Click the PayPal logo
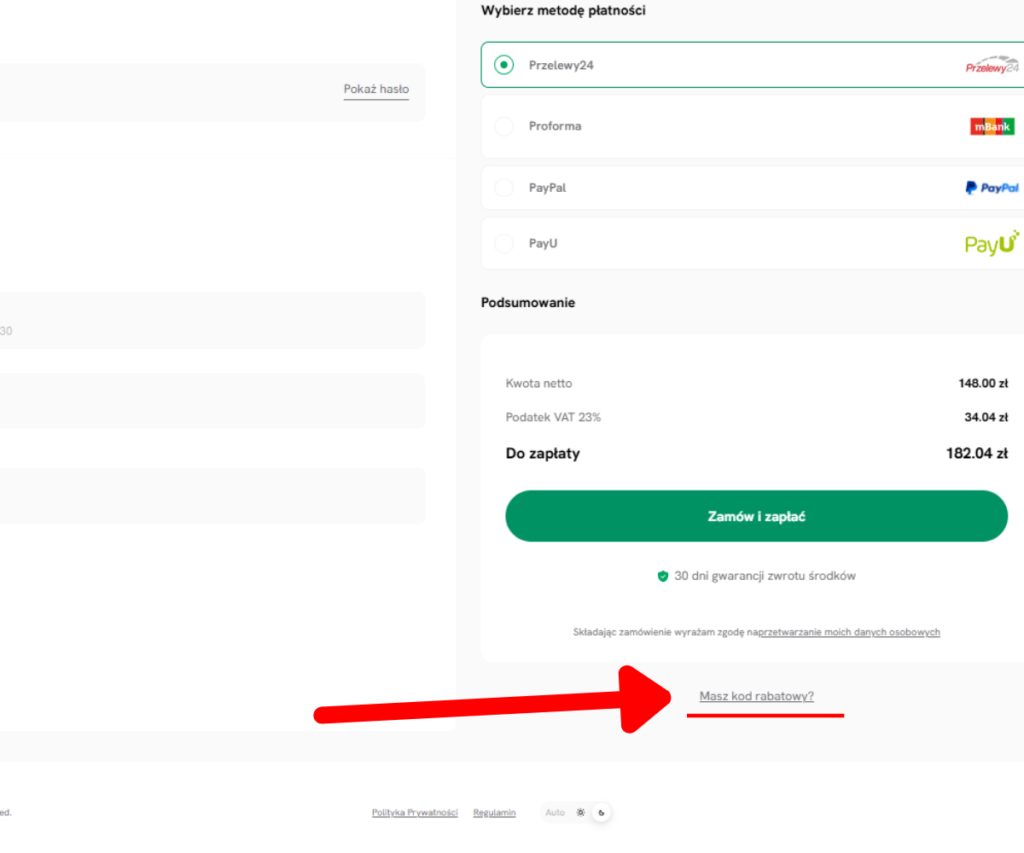This screenshot has height=853, width=1024. click(991, 188)
